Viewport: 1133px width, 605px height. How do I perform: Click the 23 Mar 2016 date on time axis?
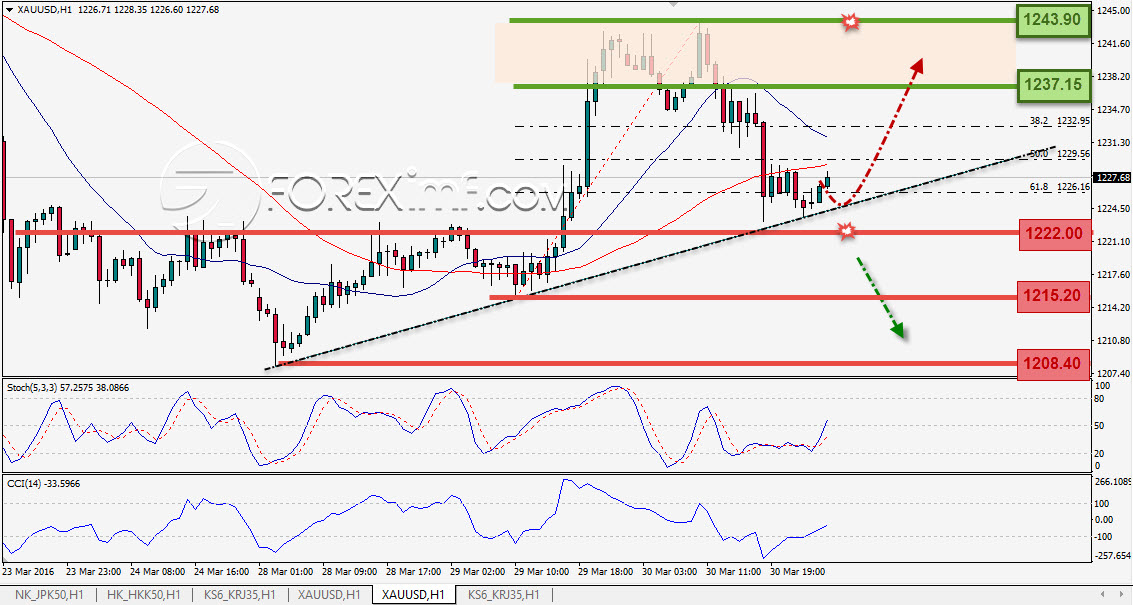28,572
